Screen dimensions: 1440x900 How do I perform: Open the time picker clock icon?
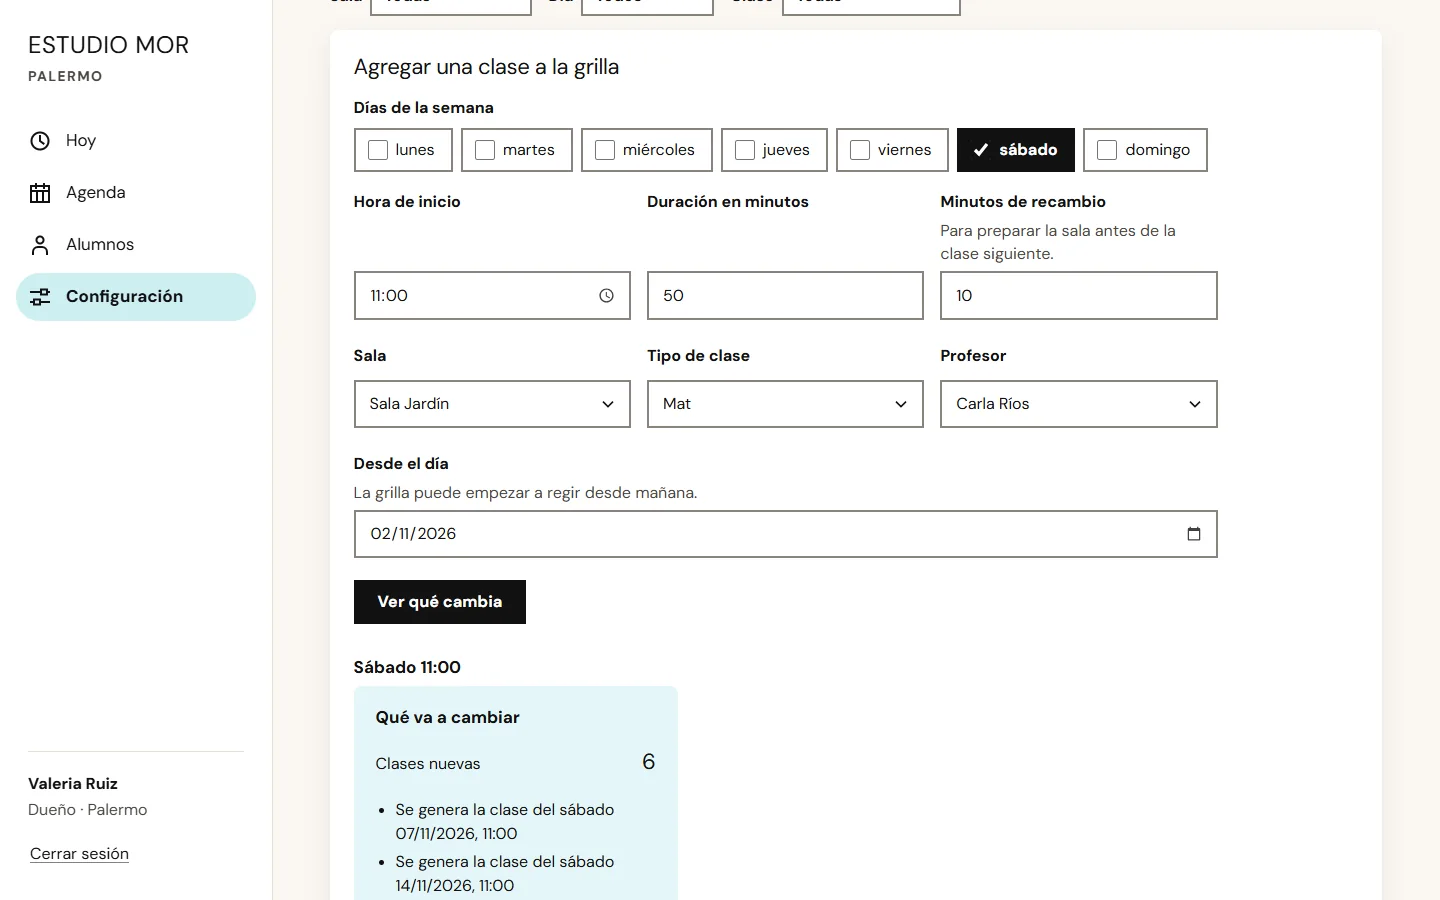606,296
